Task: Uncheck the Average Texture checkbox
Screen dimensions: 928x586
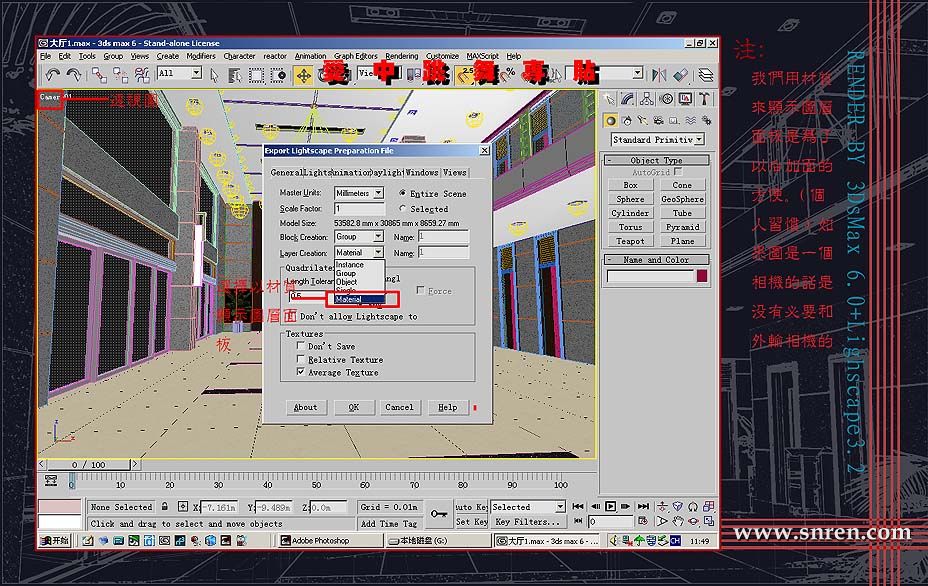Action: (x=301, y=372)
